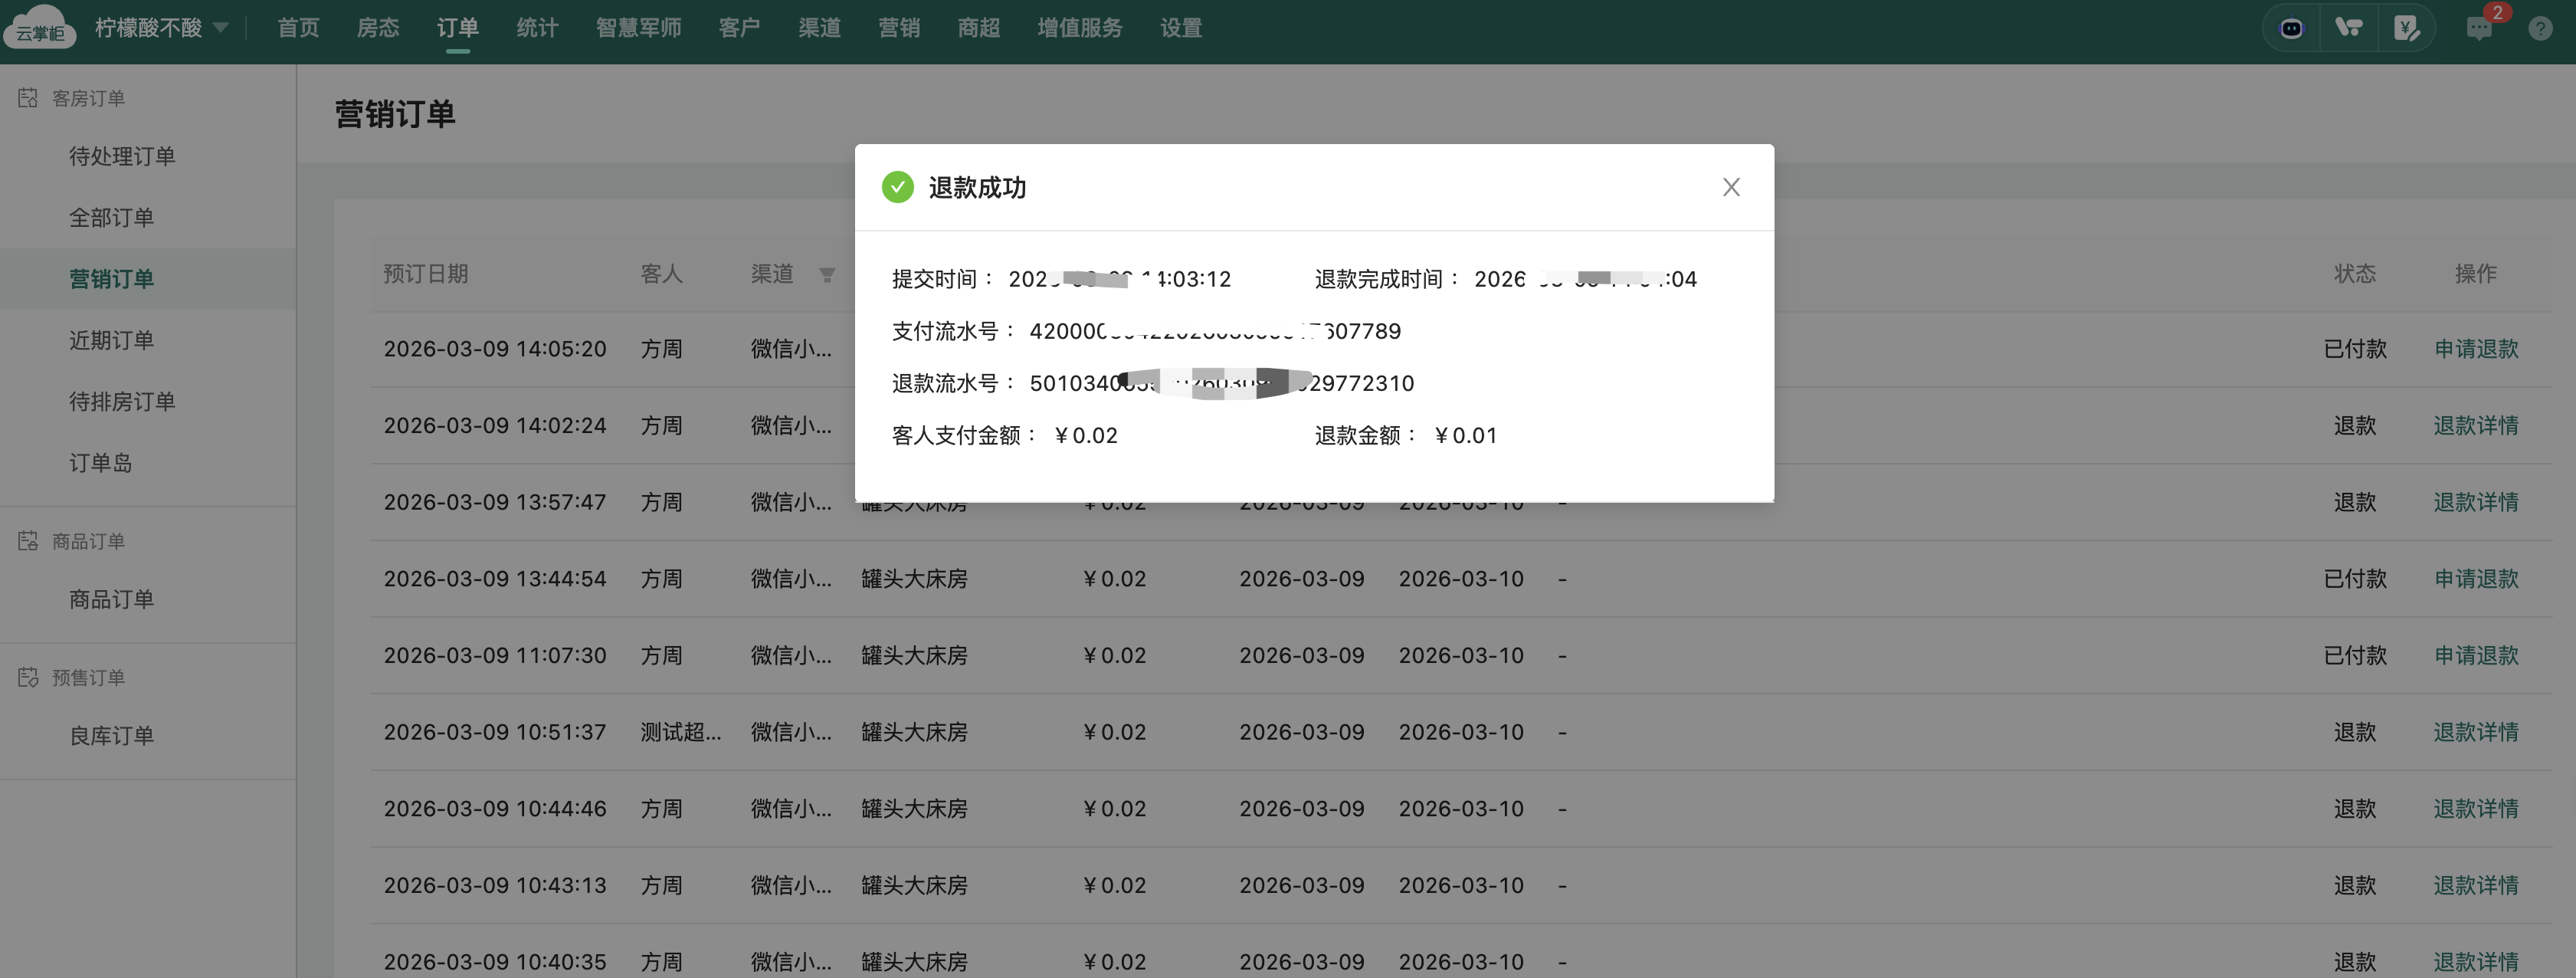Viewport: 2576px width, 978px height.
Task: Click the yen price-edit icon
Action: [2406, 28]
